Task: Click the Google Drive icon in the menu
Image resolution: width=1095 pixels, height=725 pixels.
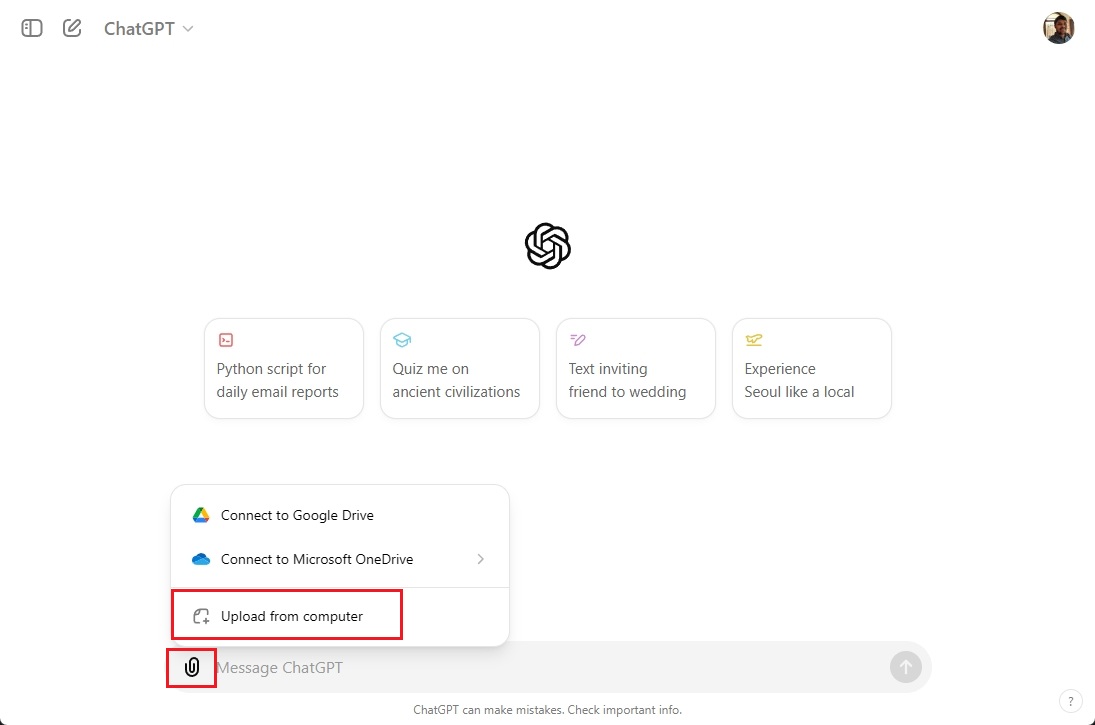Action: tap(200, 514)
